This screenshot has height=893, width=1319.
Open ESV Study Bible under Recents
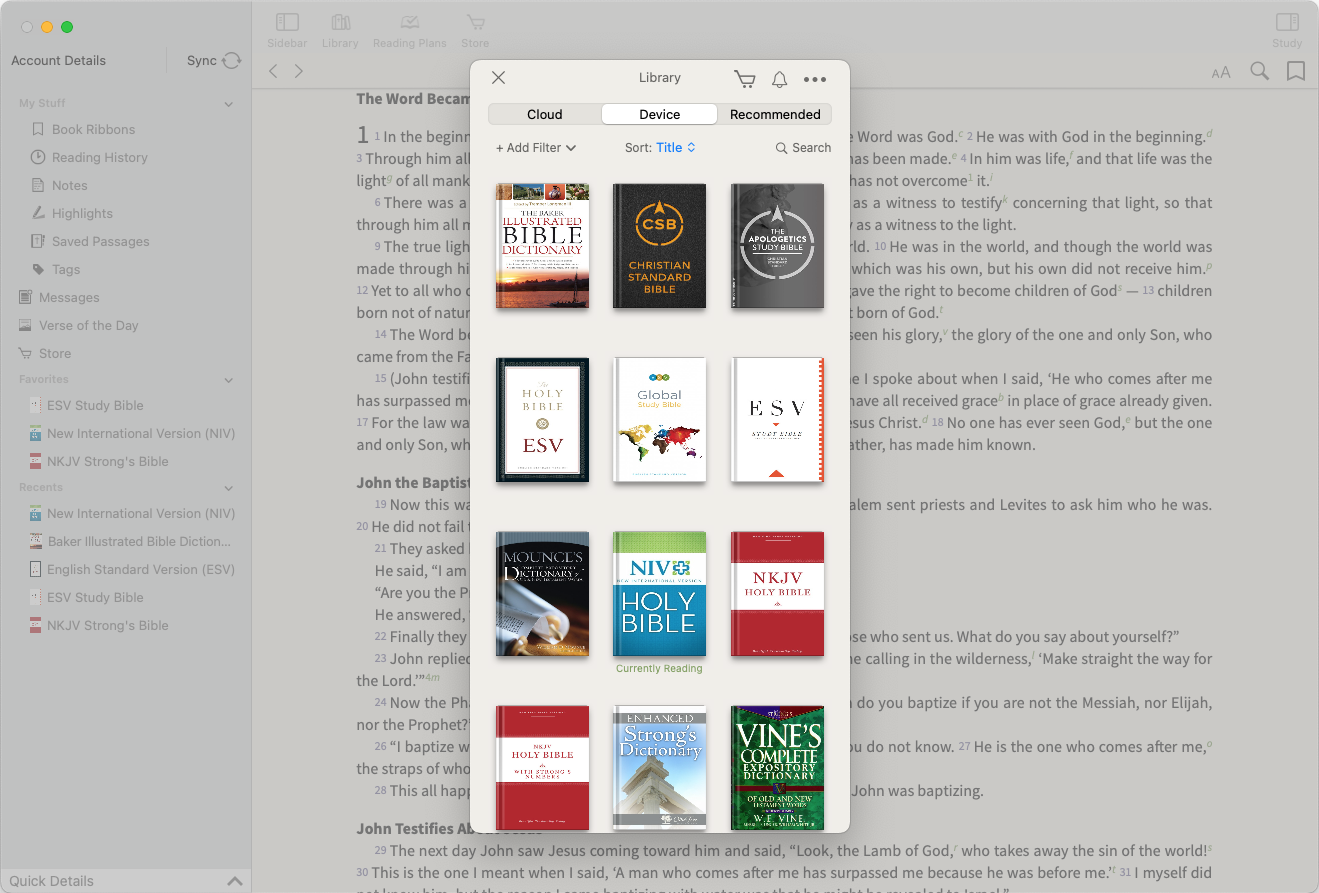(x=95, y=597)
